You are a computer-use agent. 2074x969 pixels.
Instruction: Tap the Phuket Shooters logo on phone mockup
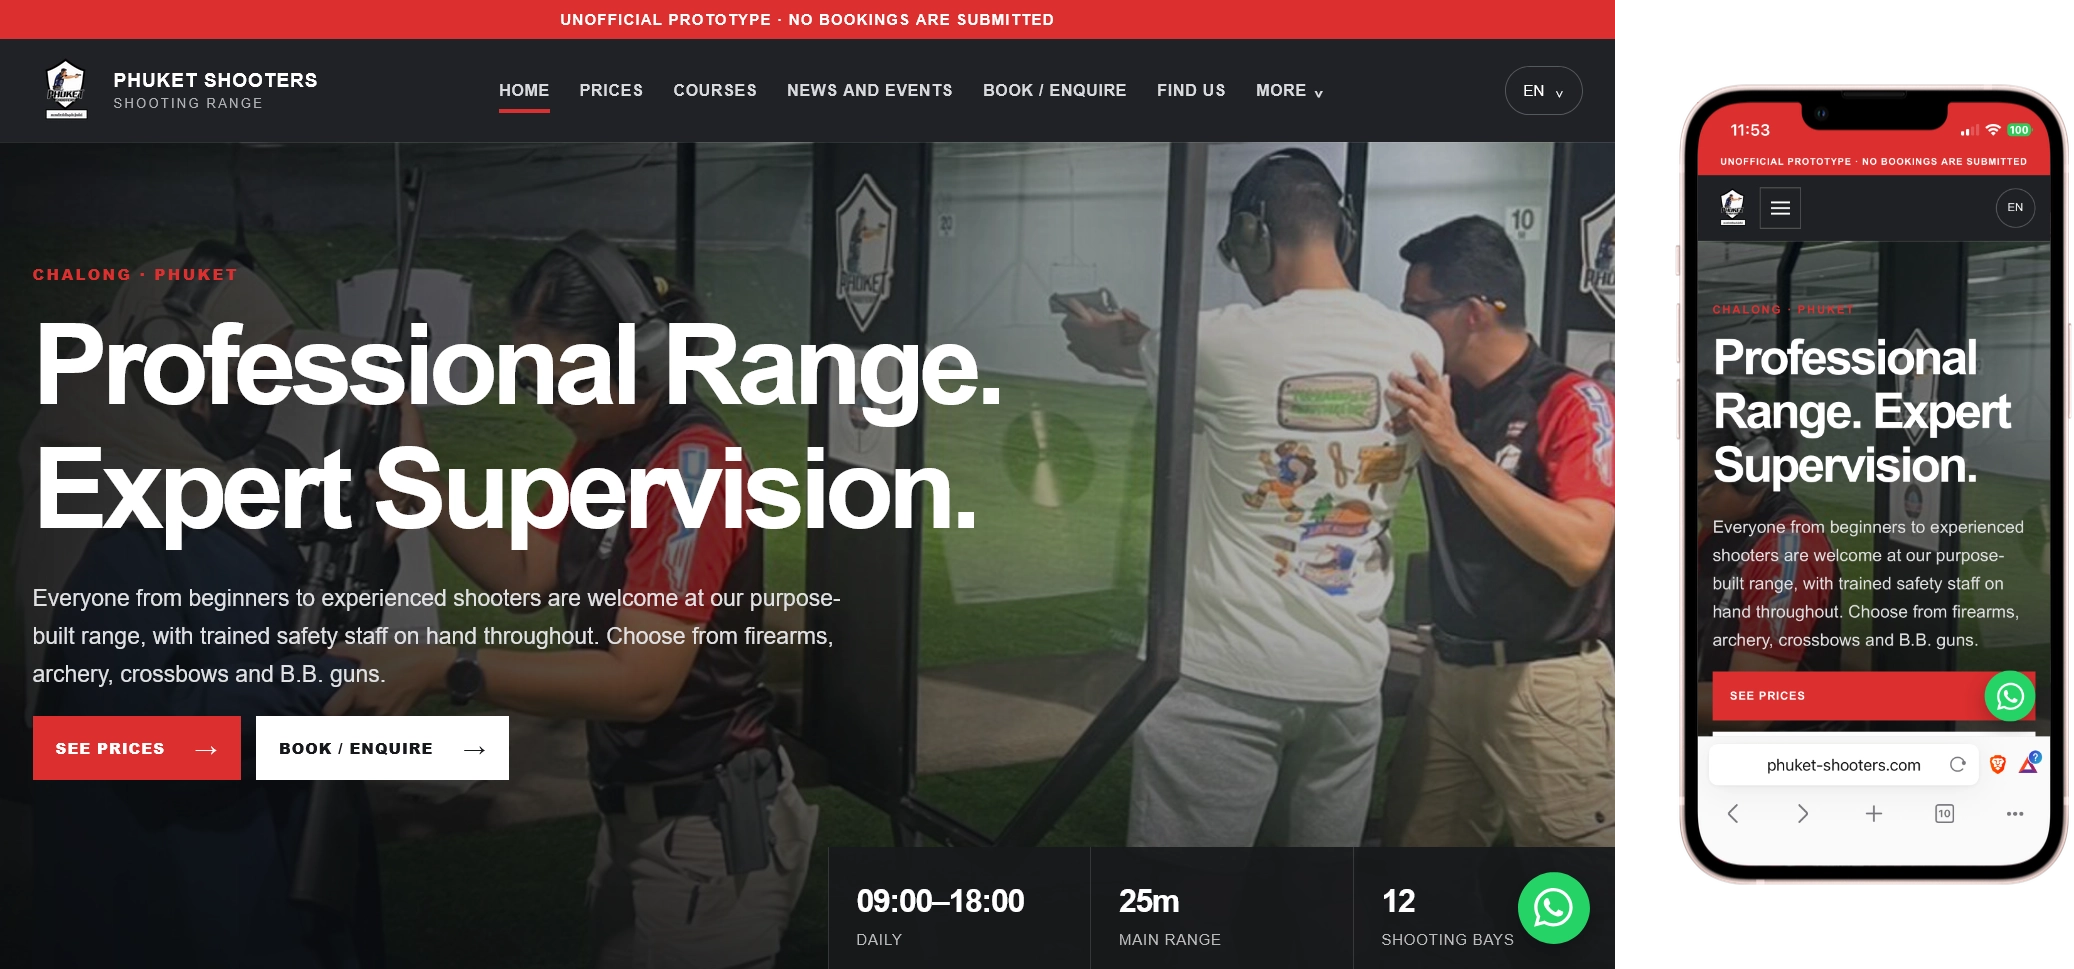1732,208
